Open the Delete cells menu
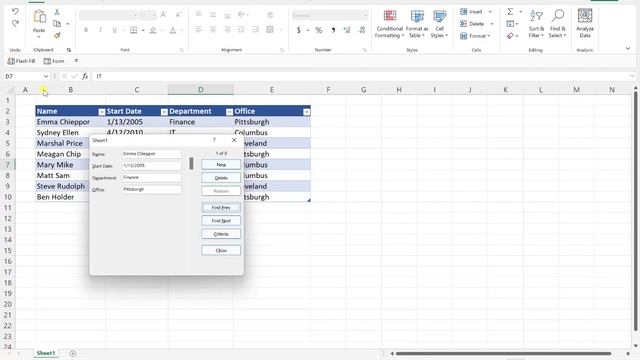Viewport: 640px width, 360px height. click(x=477, y=24)
